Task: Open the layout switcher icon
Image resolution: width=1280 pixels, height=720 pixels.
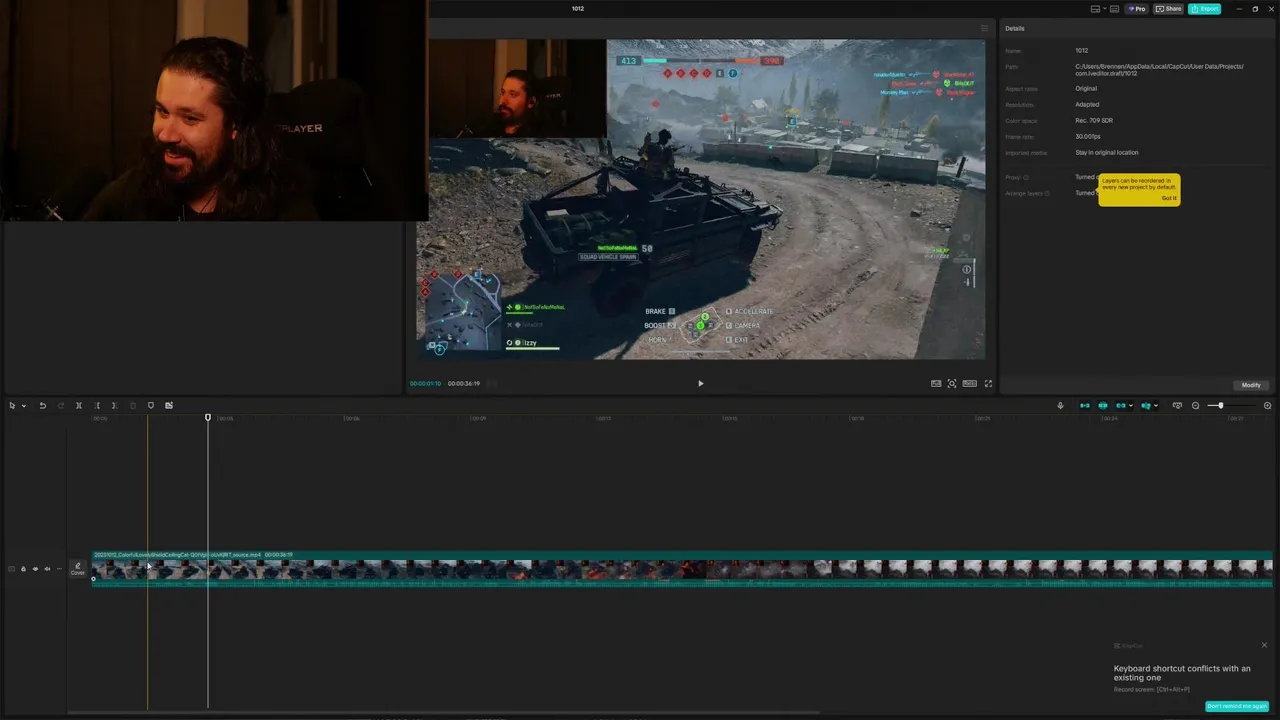Action: pos(1096,9)
